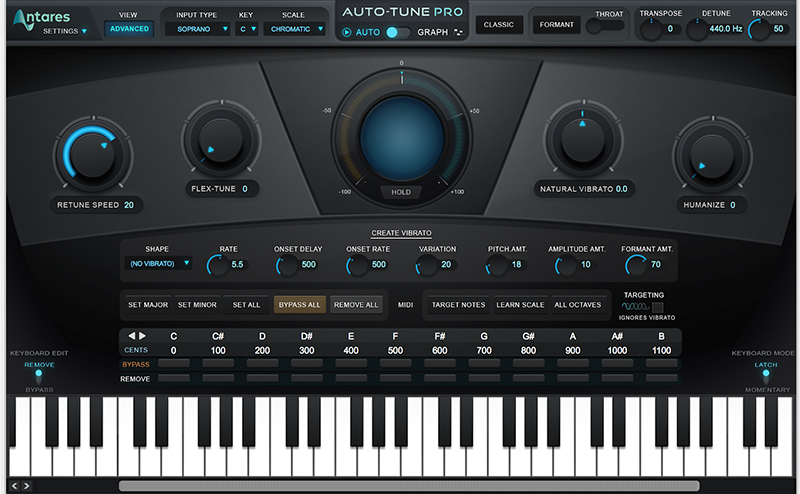Click the Transpose knob
The height and width of the screenshot is (494, 800).
click(651, 29)
